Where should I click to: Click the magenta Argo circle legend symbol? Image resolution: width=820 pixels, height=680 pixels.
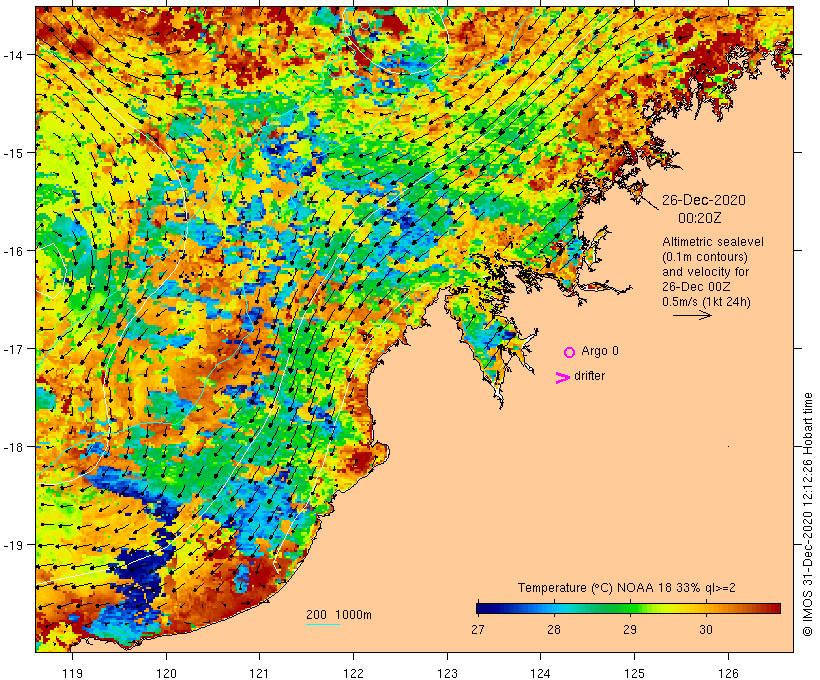pos(569,352)
